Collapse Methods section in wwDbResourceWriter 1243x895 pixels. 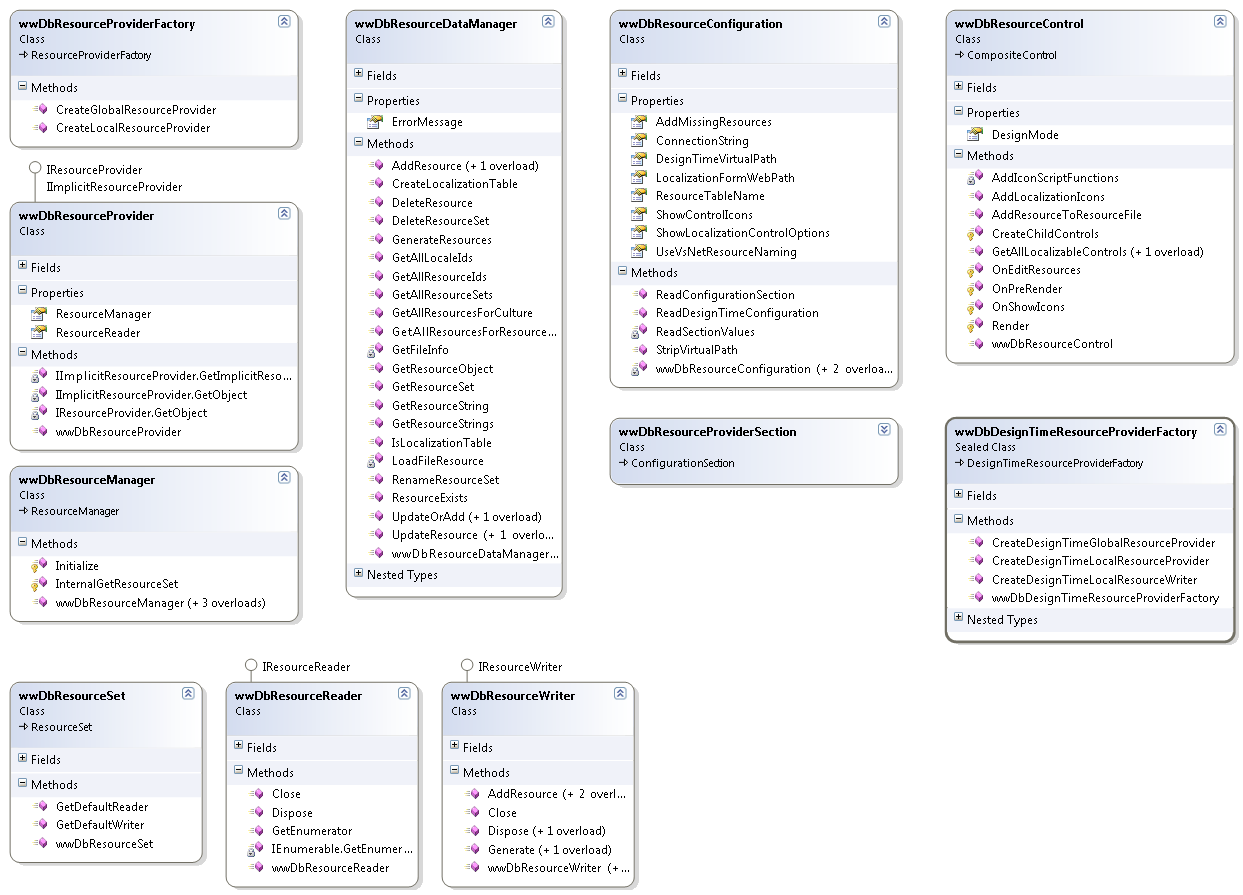[x=455, y=771]
